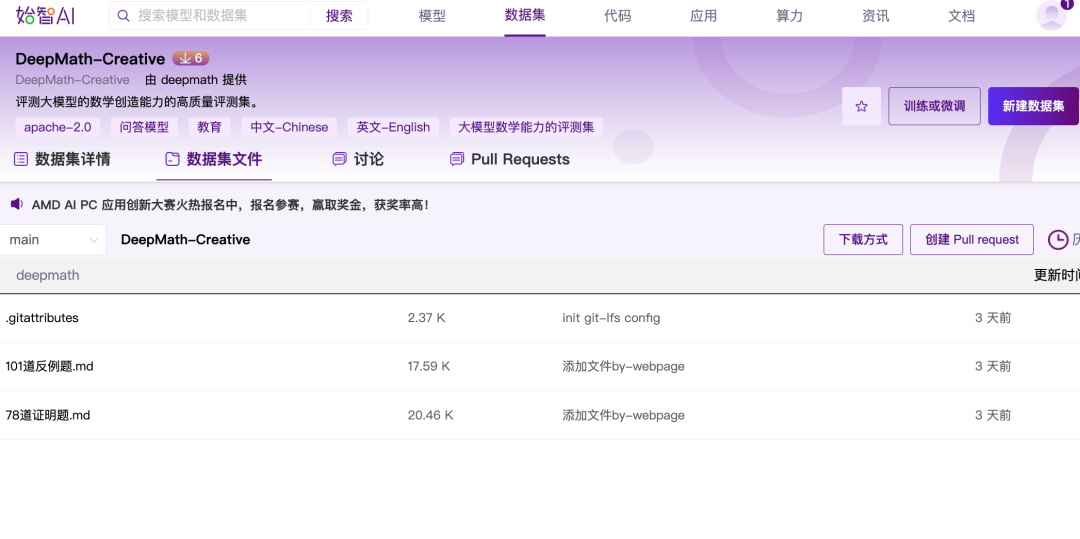
Task: Open the 算力 navigation menu
Action: click(789, 16)
